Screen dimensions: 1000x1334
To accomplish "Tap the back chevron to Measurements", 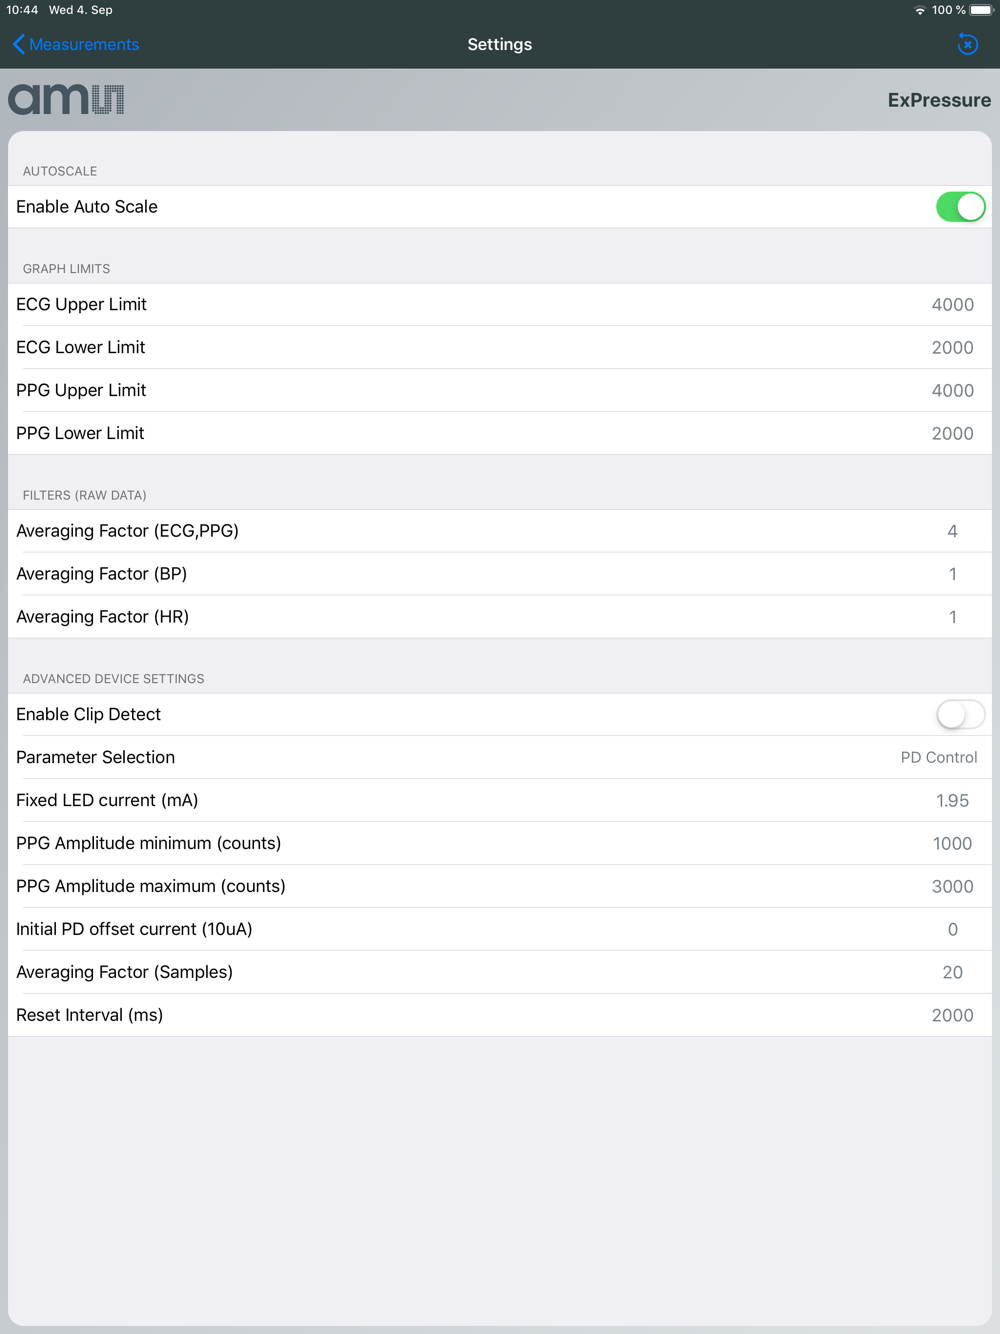I will (x=19, y=44).
